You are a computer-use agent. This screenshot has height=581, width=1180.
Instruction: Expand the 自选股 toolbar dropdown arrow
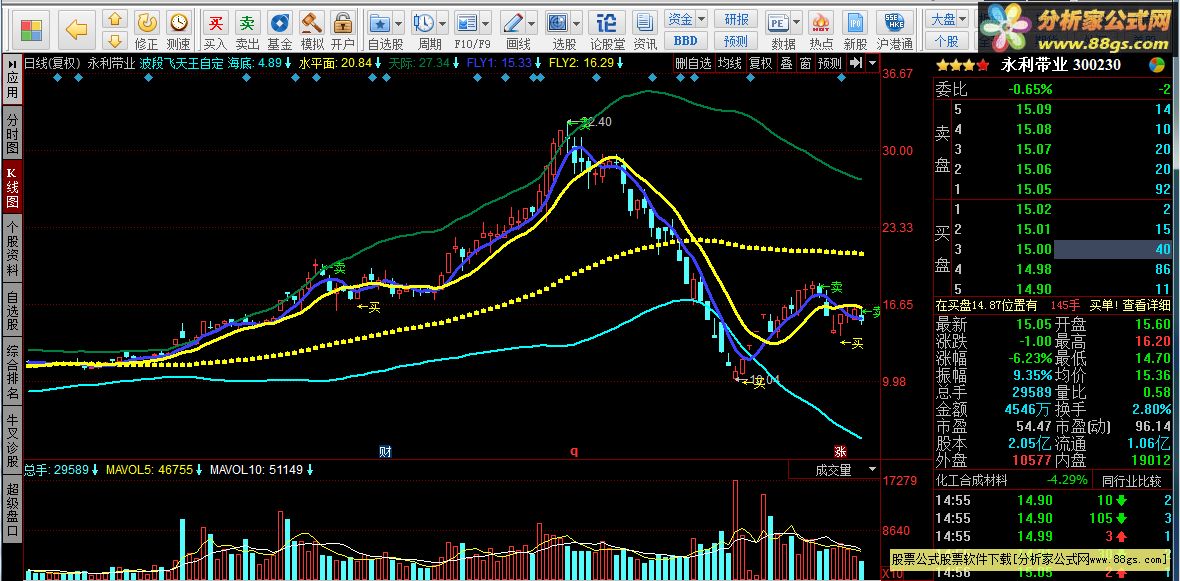[400, 21]
